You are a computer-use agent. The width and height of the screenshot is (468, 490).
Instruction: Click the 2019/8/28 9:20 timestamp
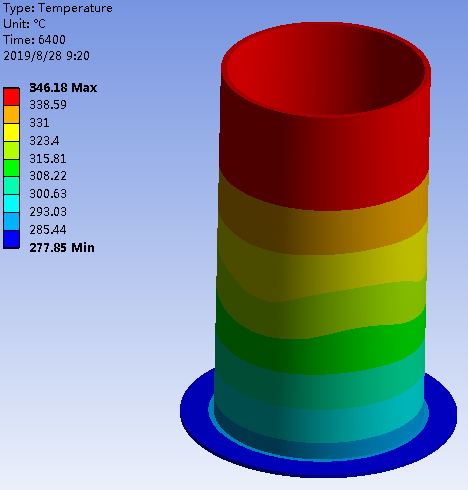tap(46, 56)
